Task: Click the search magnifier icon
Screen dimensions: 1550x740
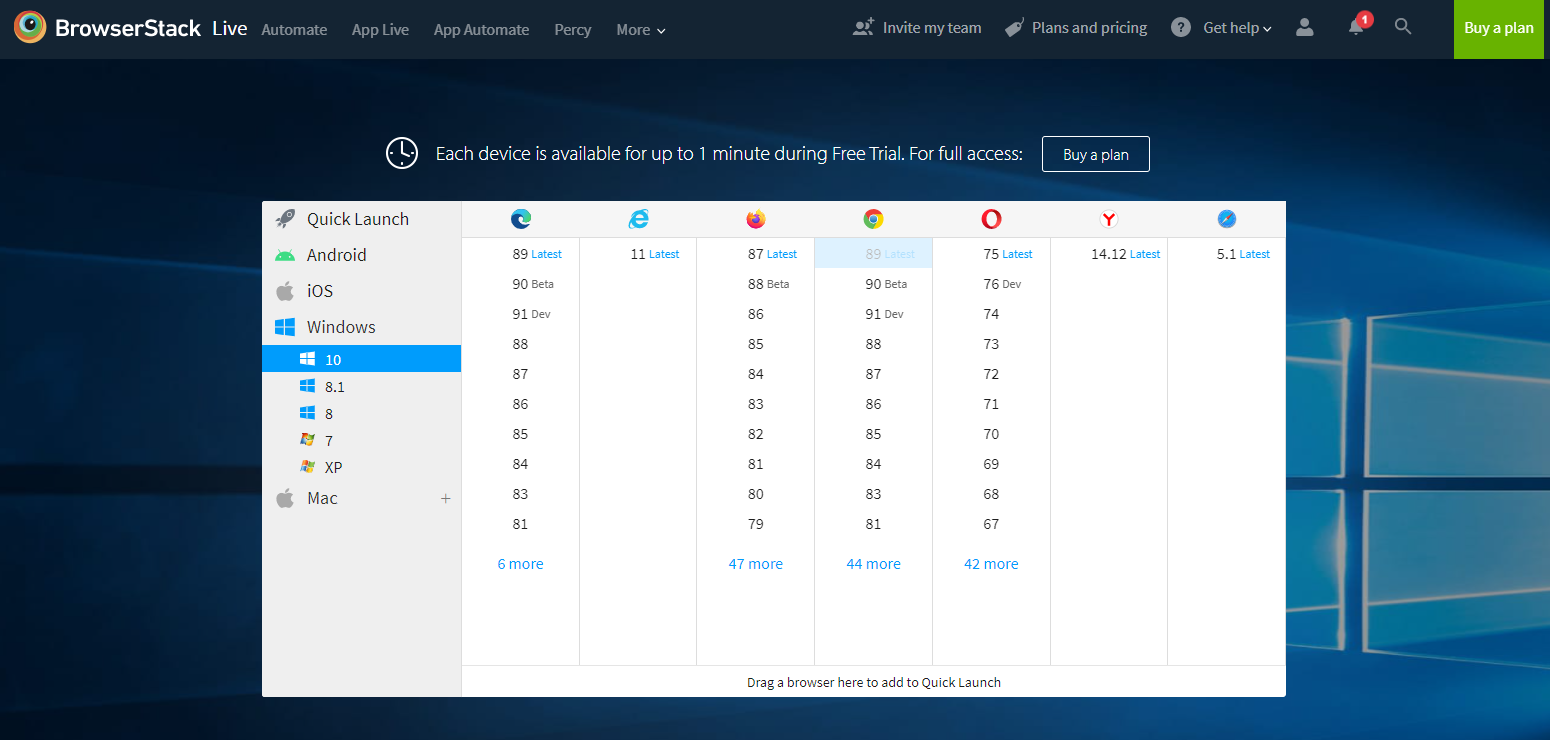Action: coord(1403,27)
